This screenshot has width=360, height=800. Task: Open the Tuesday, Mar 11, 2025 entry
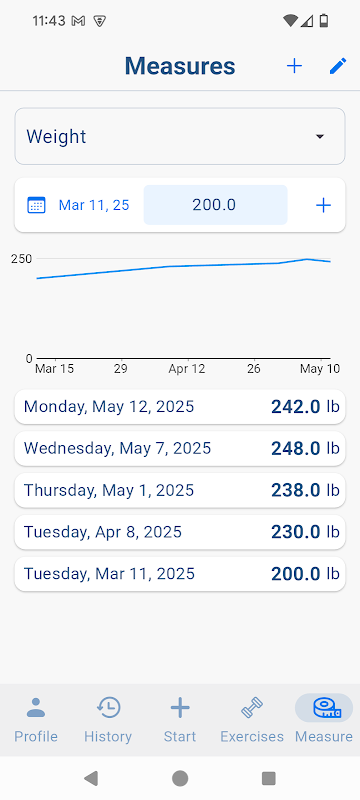tap(180, 574)
